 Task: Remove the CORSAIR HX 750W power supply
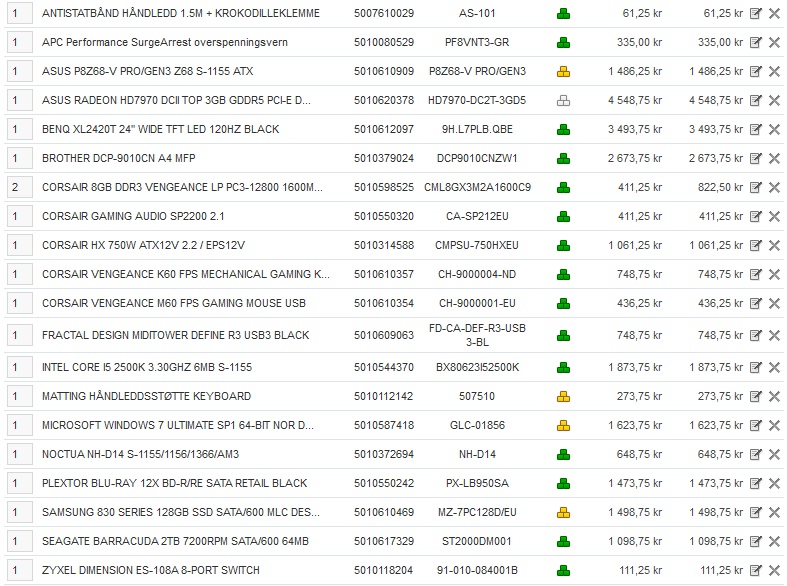point(774,245)
